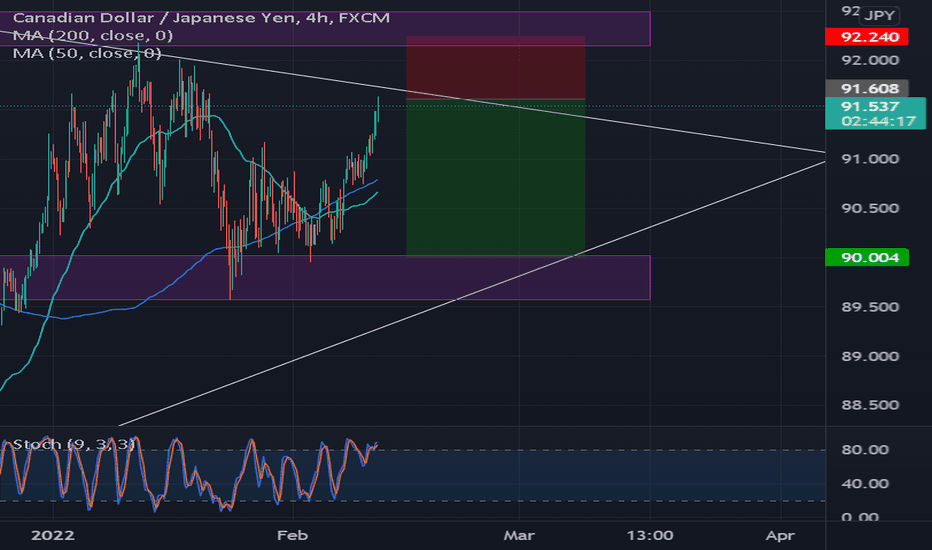Select the green profit zone of short position
This screenshot has height=550, width=932.
tap(496, 177)
